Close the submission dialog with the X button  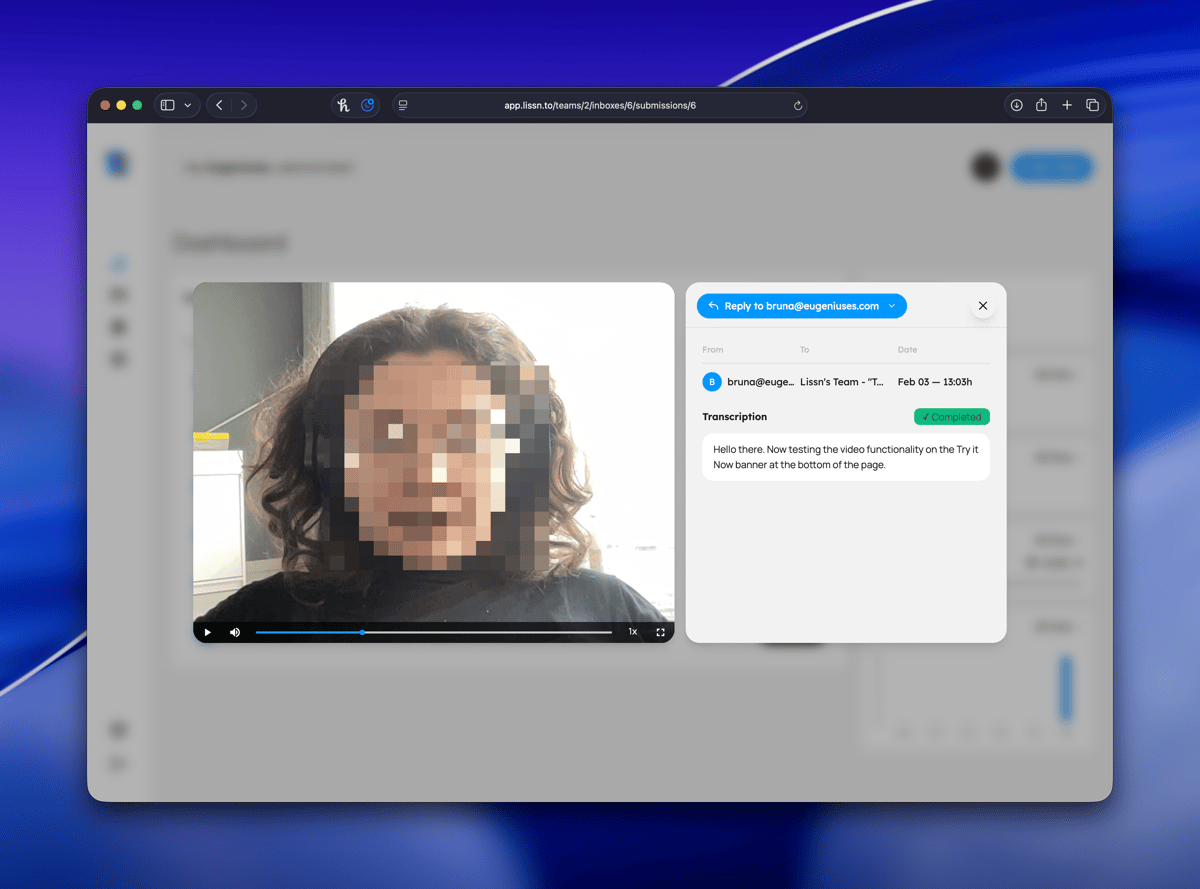pos(982,306)
